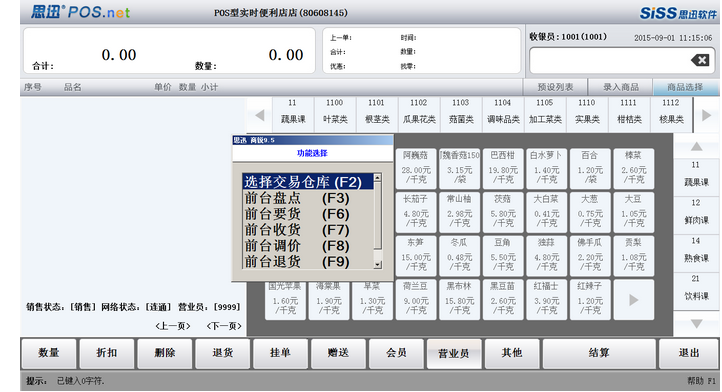Open the 录入商品 tab

(621, 87)
